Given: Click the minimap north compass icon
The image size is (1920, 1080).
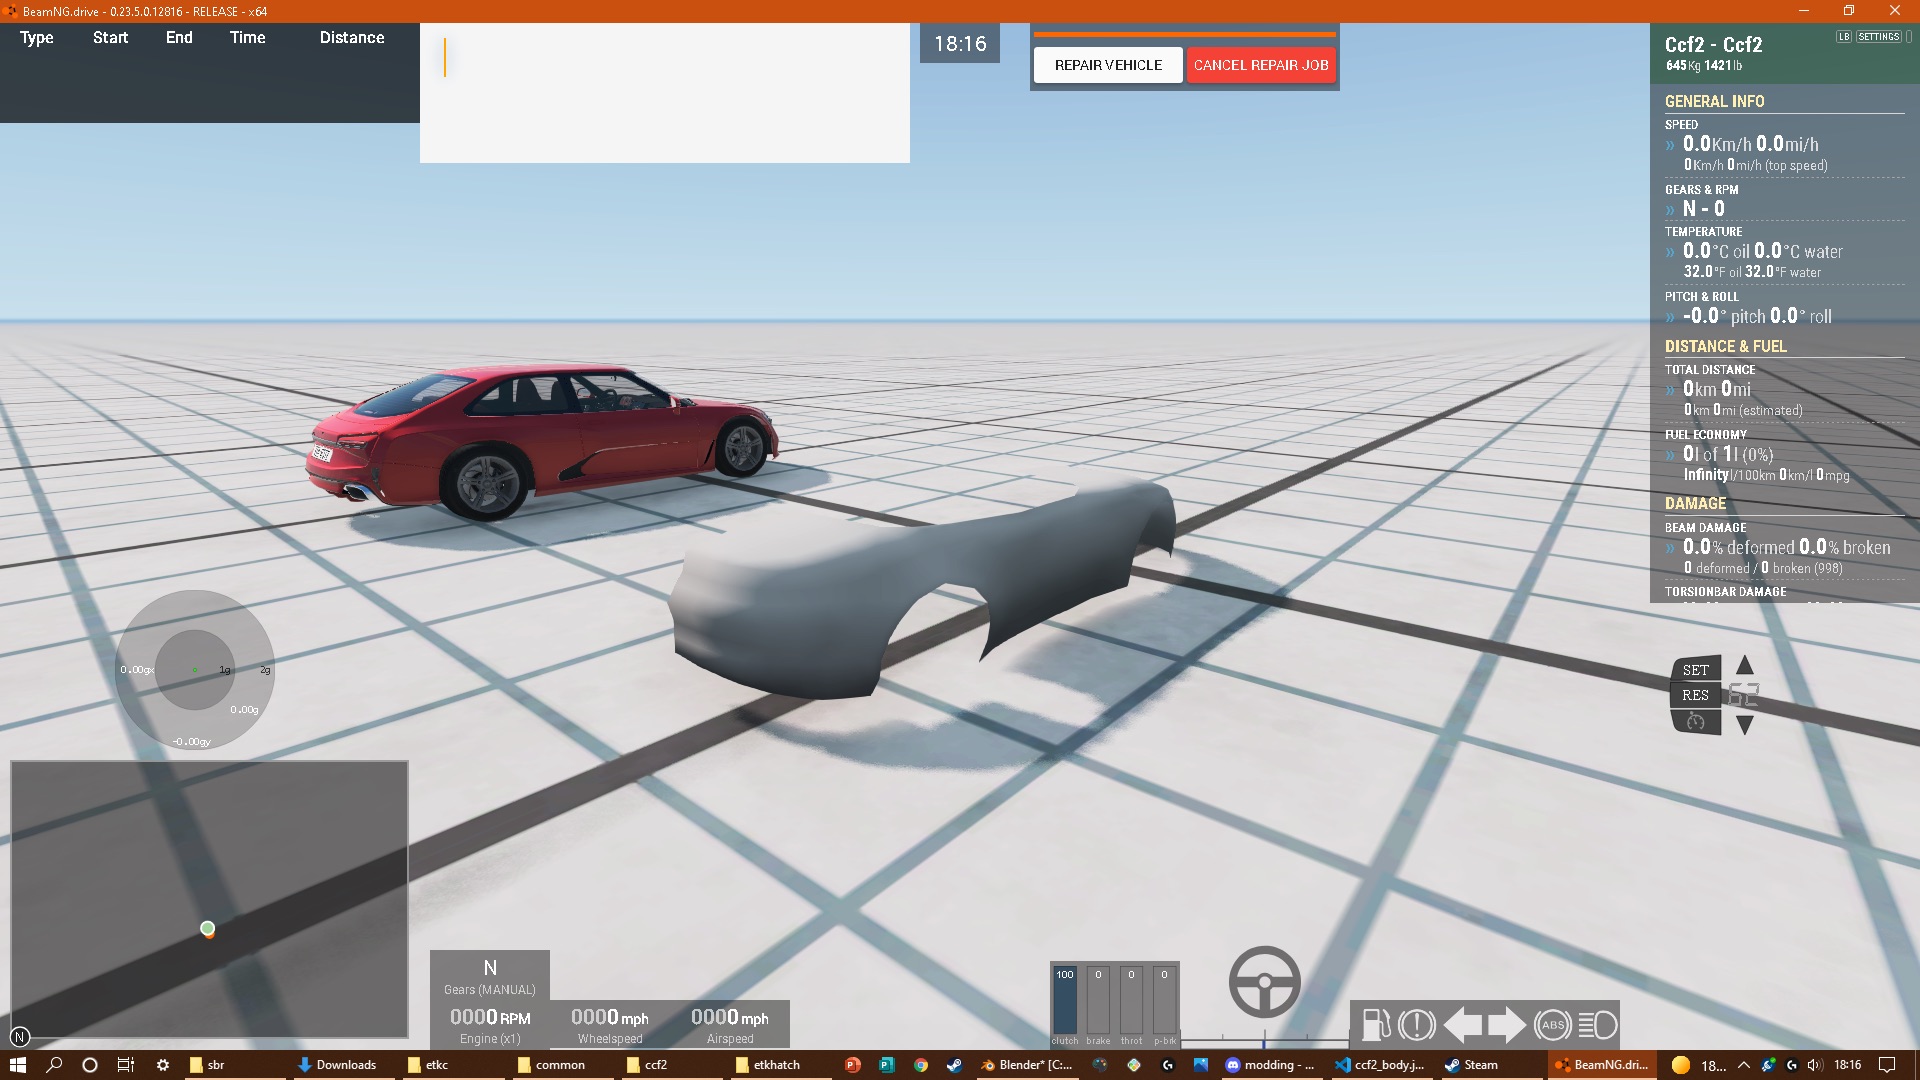Looking at the screenshot, I should 20,1037.
